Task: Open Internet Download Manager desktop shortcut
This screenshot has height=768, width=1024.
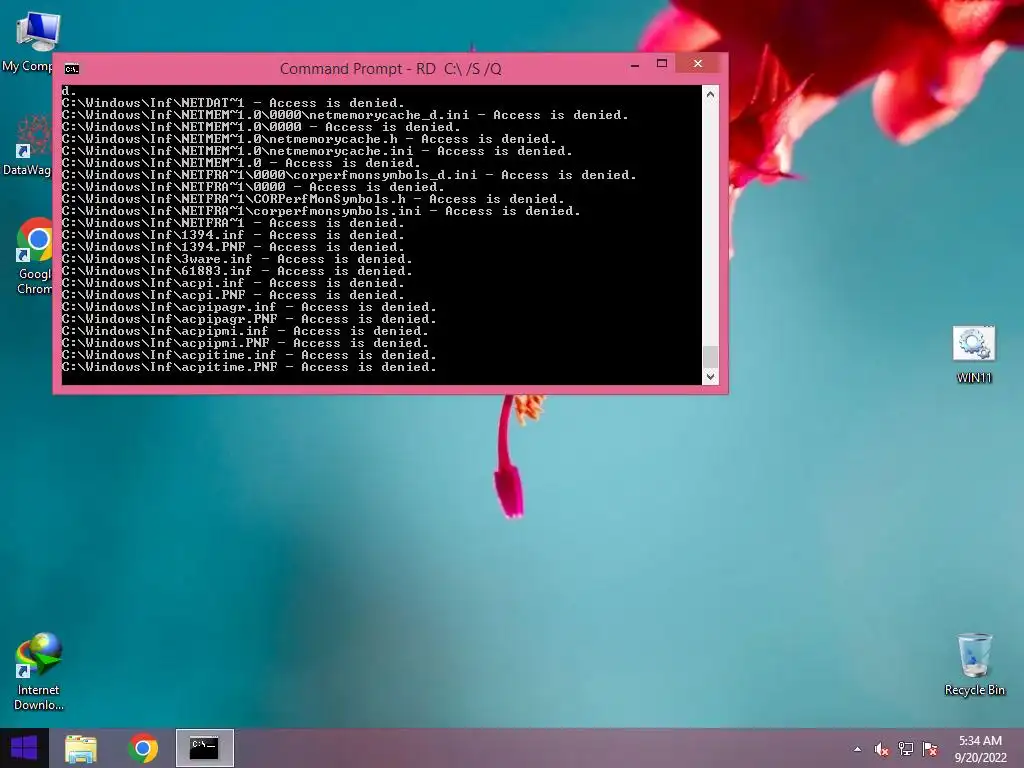Action: point(39,671)
